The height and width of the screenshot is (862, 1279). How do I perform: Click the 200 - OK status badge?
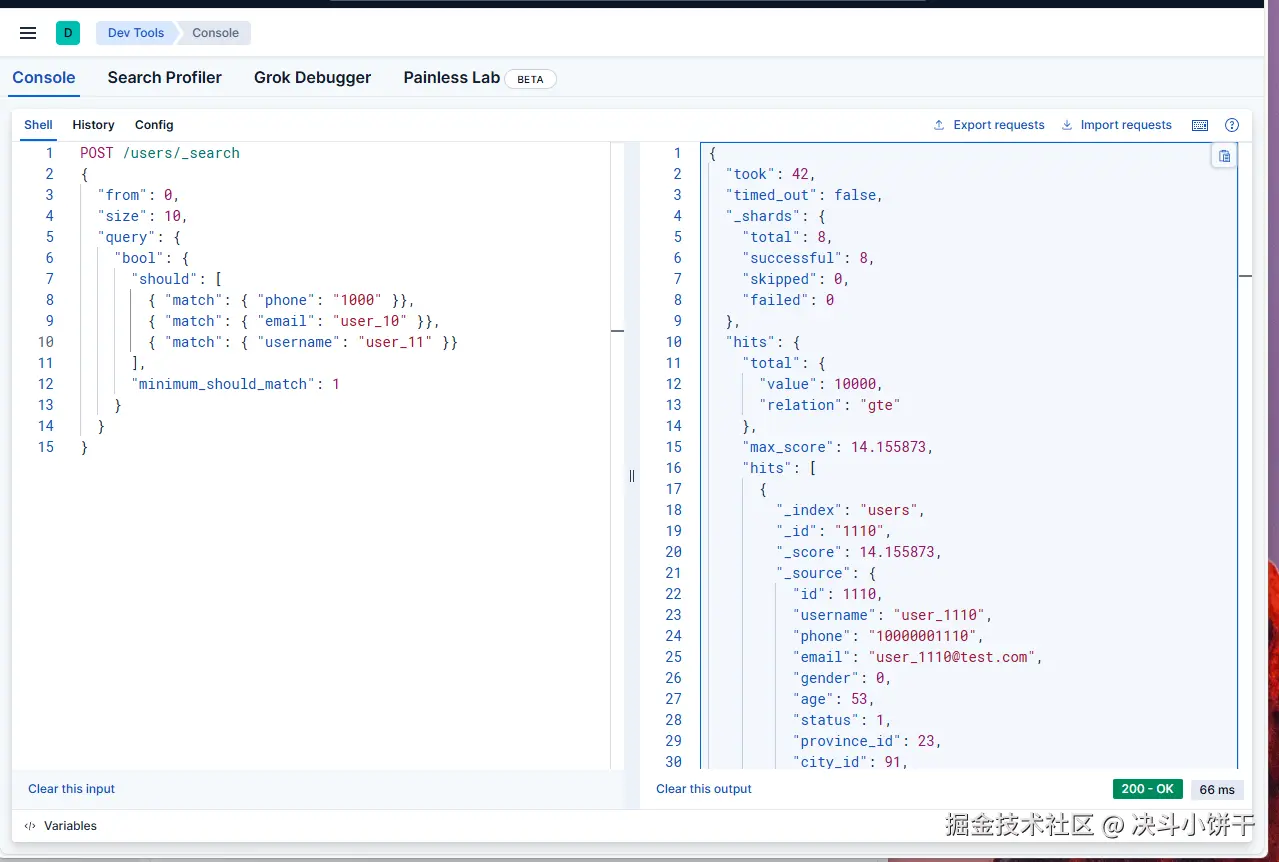tap(1148, 789)
